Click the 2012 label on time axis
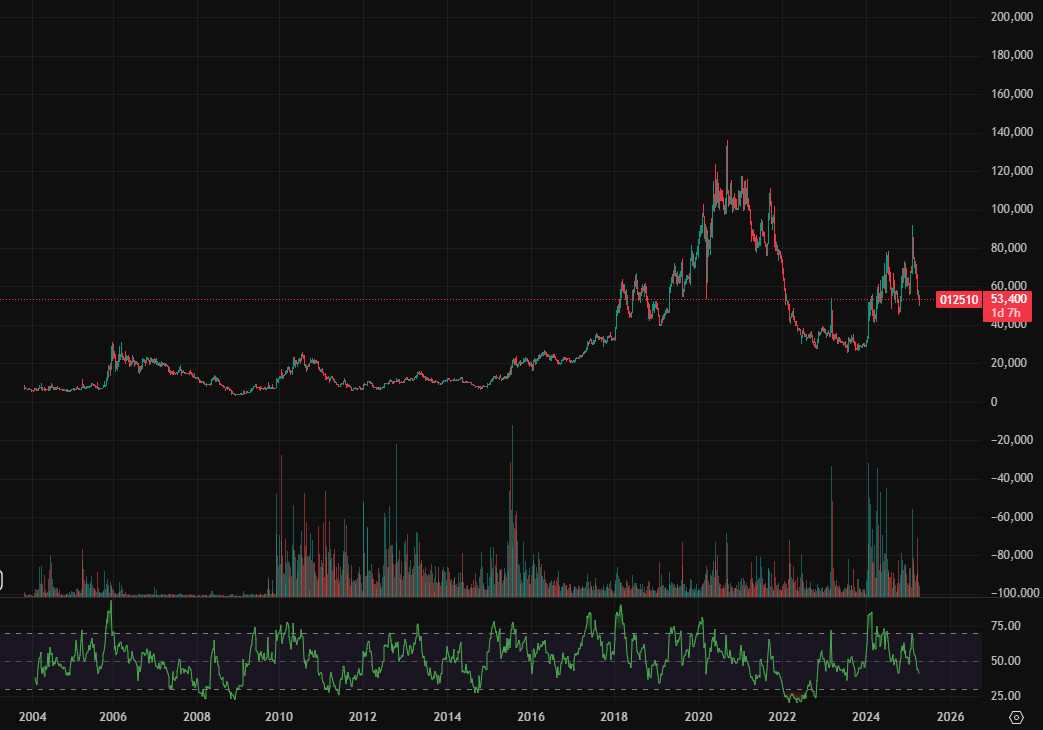 click(363, 717)
